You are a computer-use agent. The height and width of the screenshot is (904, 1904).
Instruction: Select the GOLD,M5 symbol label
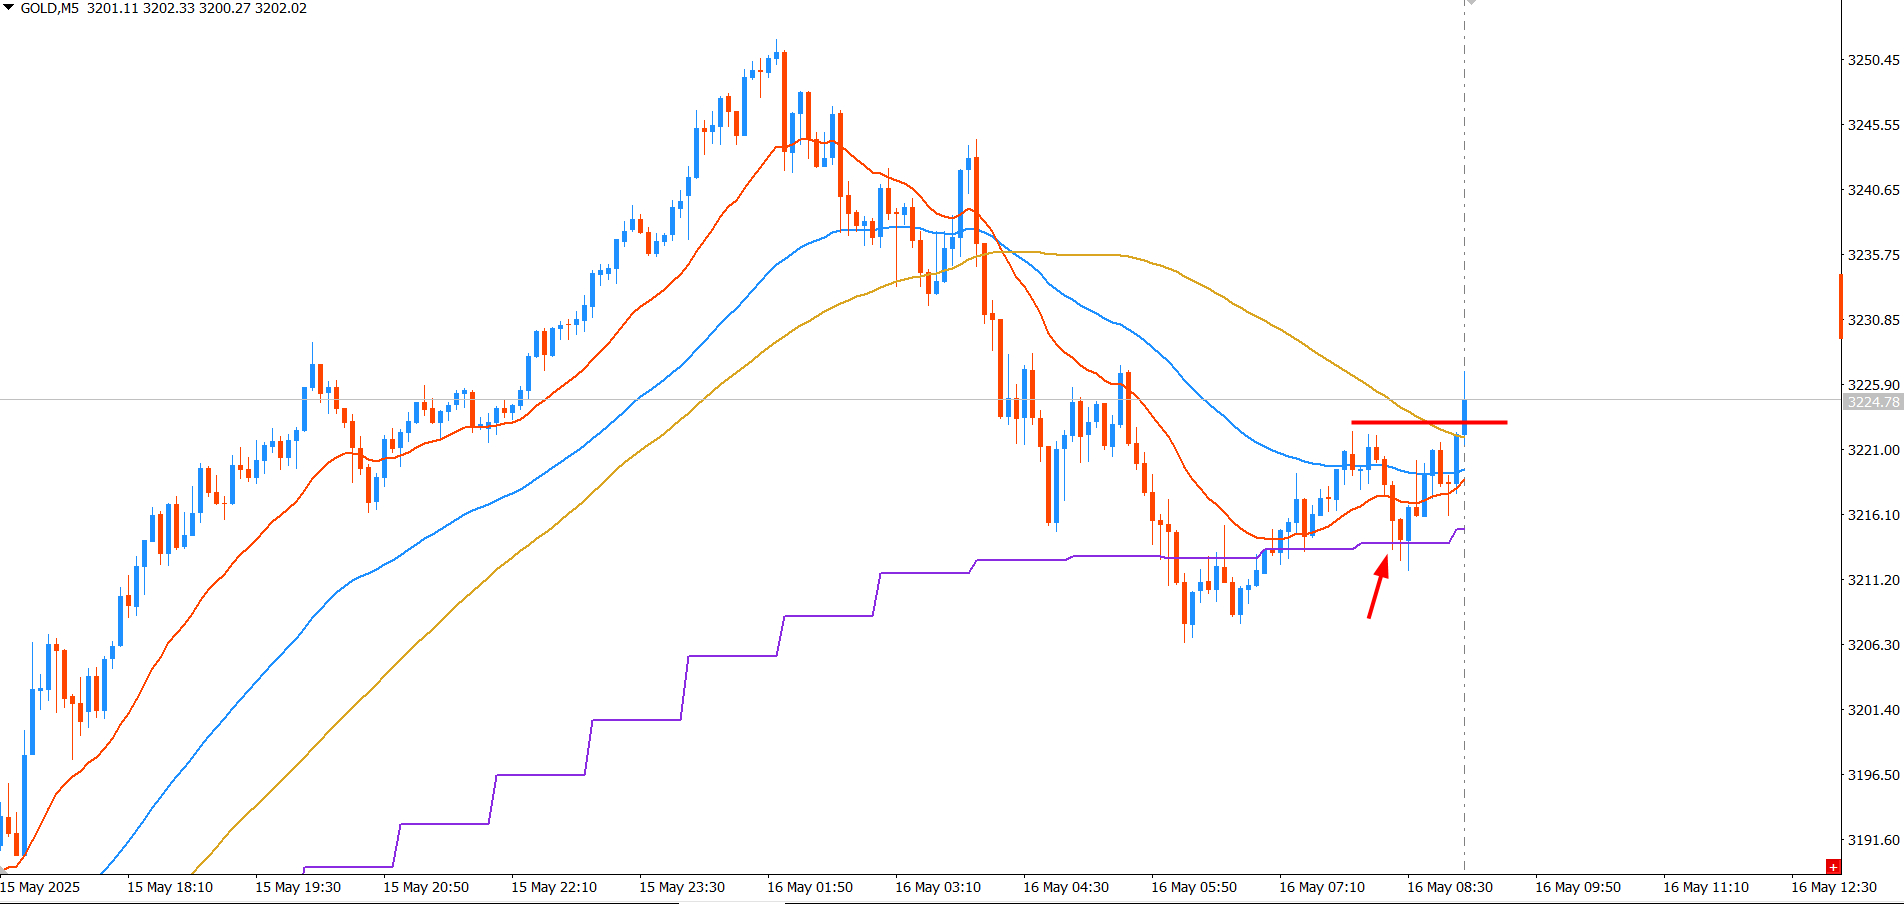pyautogui.click(x=50, y=8)
